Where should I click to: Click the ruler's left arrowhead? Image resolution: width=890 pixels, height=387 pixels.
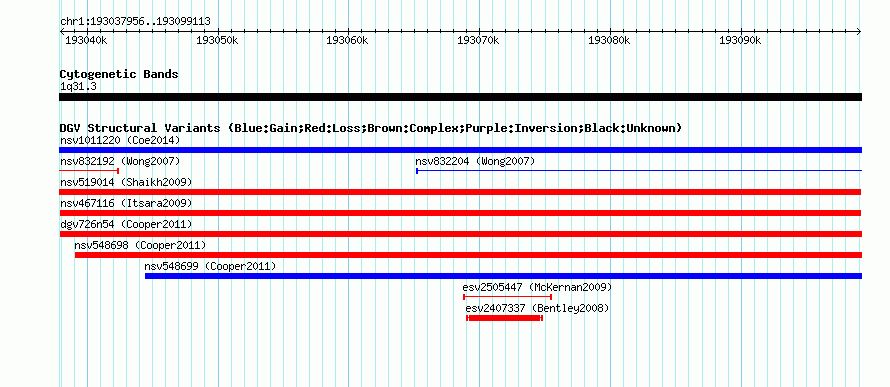coord(62,31)
